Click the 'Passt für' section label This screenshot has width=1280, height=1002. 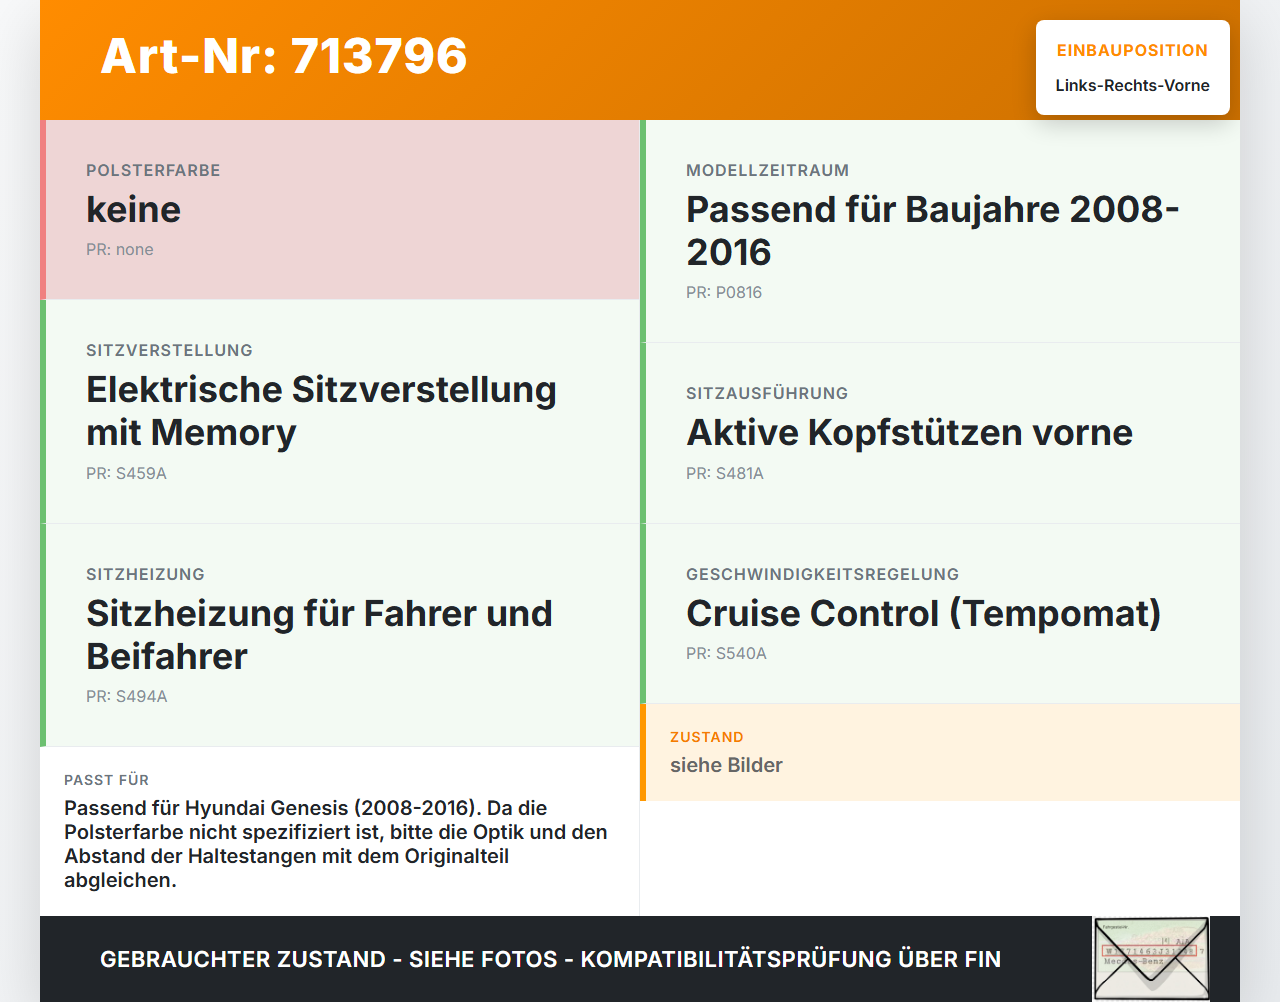(106, 780)
